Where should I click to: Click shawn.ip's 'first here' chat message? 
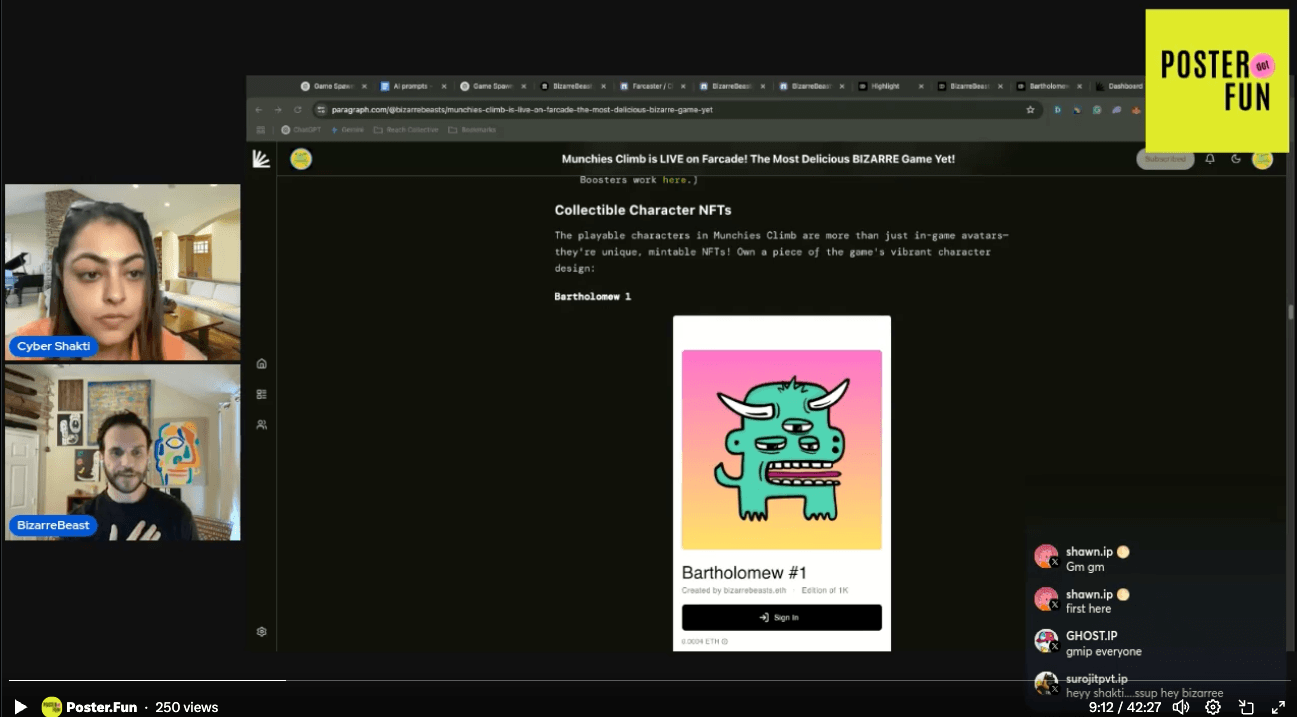pyautogui.click(x=1088, y=609)
